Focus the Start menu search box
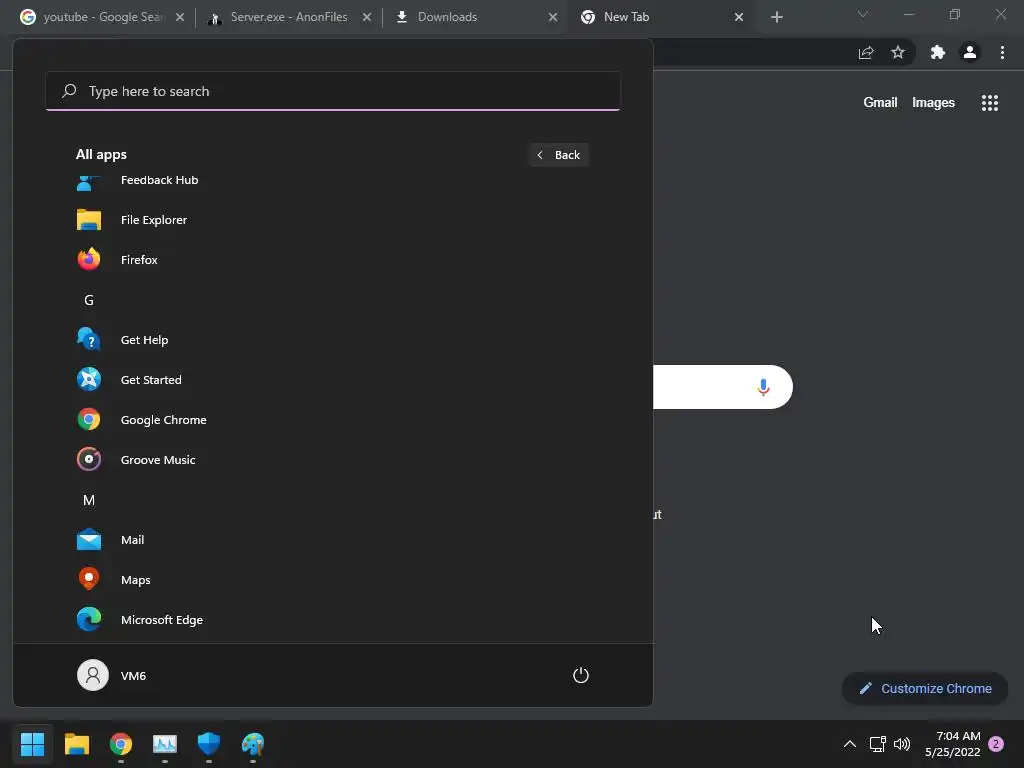The image size is (1024, 768). coord(333,91)
